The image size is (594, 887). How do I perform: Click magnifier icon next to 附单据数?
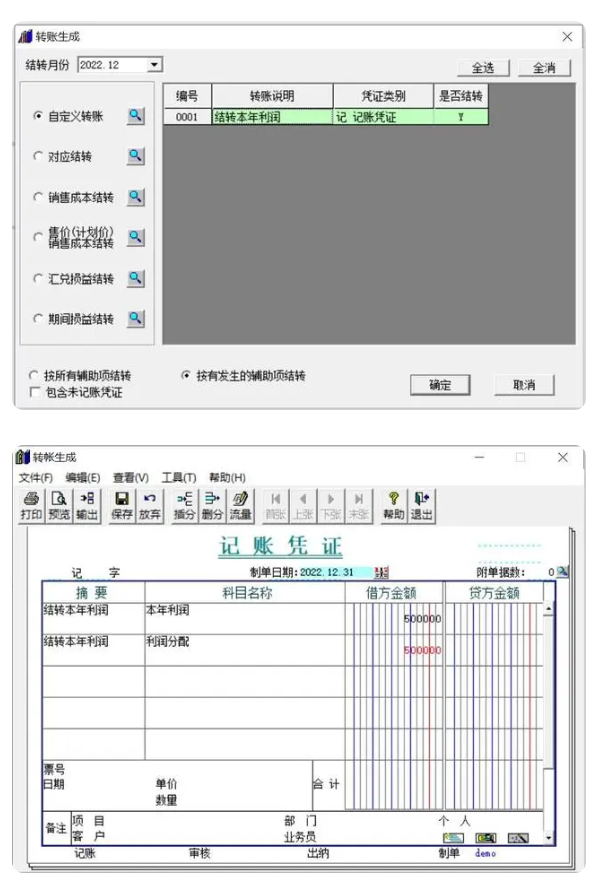(x=562, y=571)
